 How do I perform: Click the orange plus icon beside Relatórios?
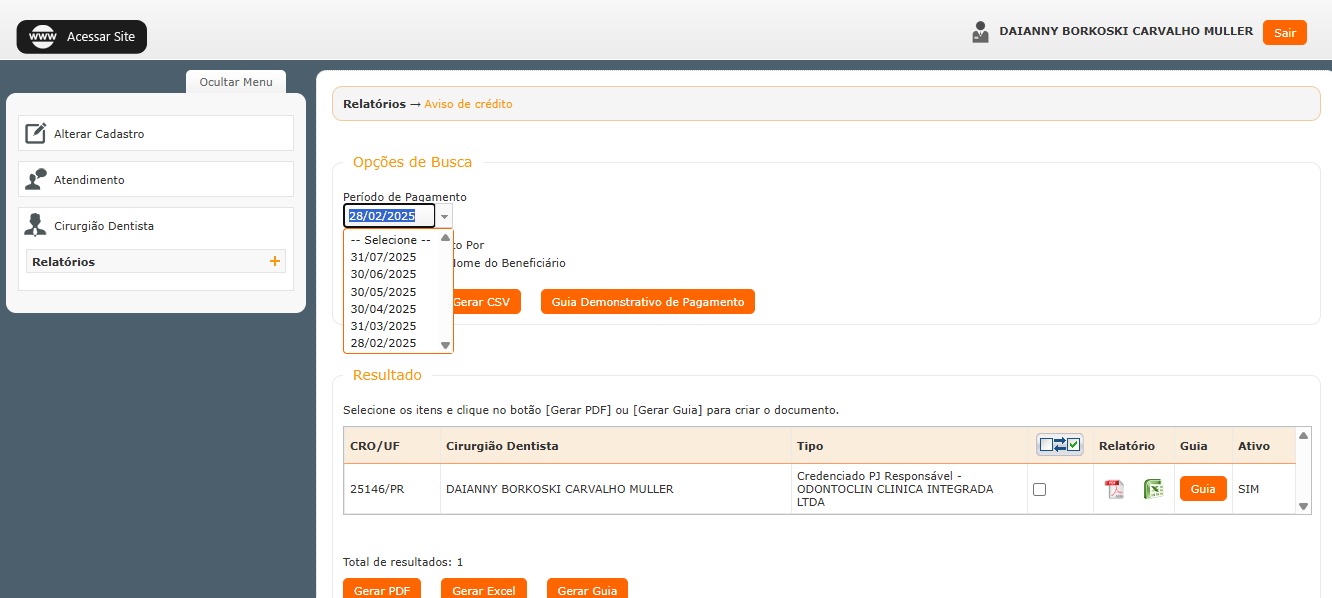[275, 262]
